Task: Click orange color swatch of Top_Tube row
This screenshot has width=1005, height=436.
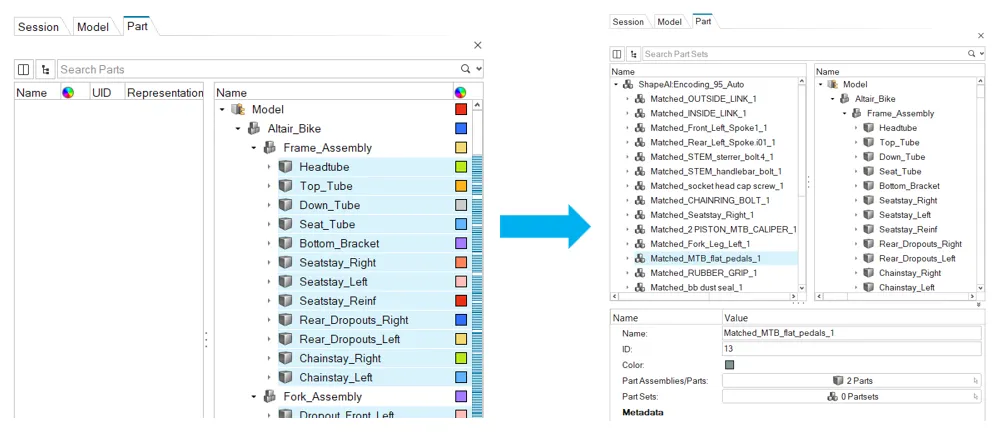Action: (x=460, y=186)
